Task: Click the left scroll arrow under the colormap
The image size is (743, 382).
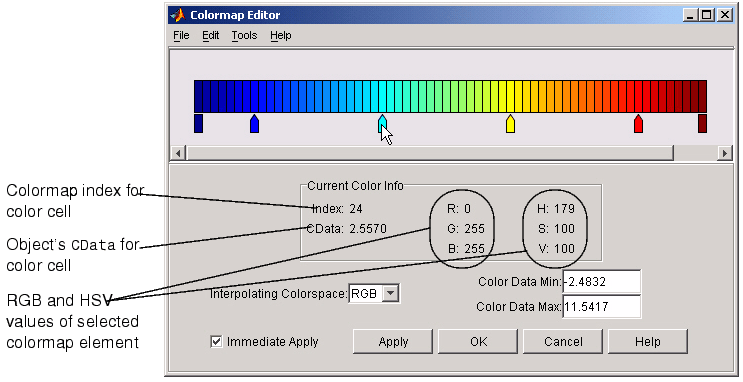Action: pyautogui.click(x=178, y=153)
